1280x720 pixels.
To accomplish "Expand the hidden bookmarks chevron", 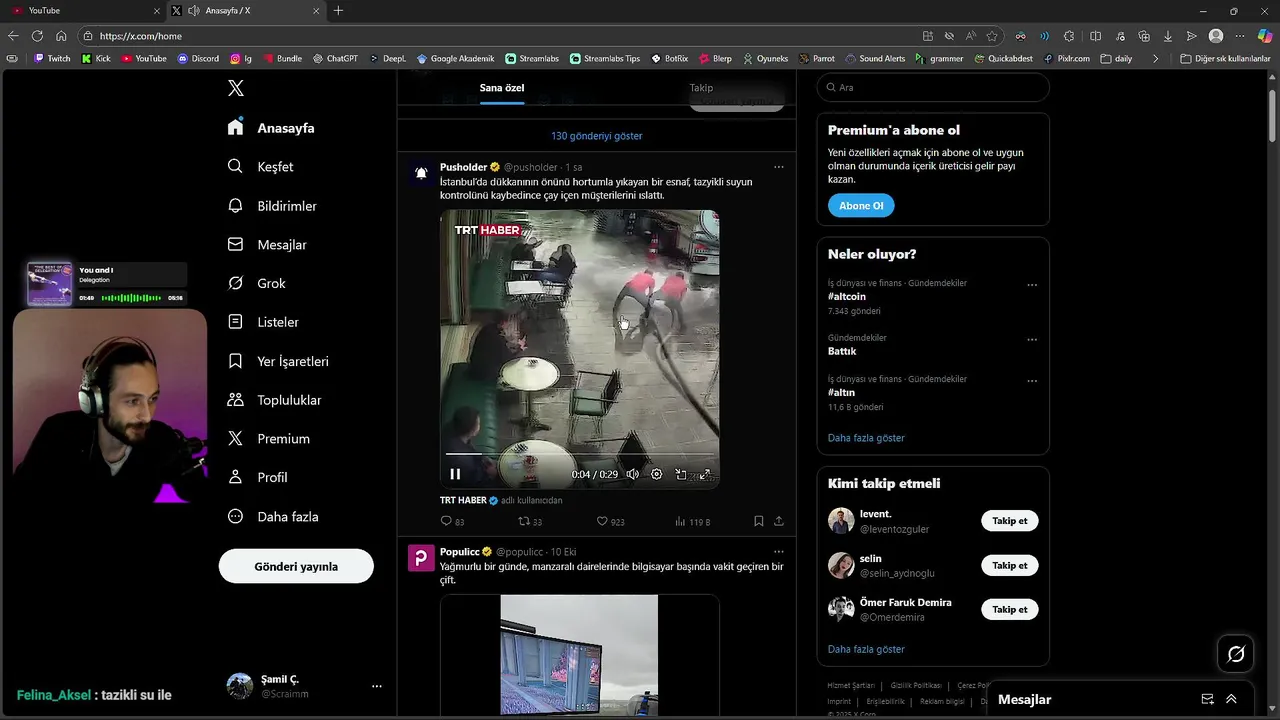I will (x=1155, y=59).
